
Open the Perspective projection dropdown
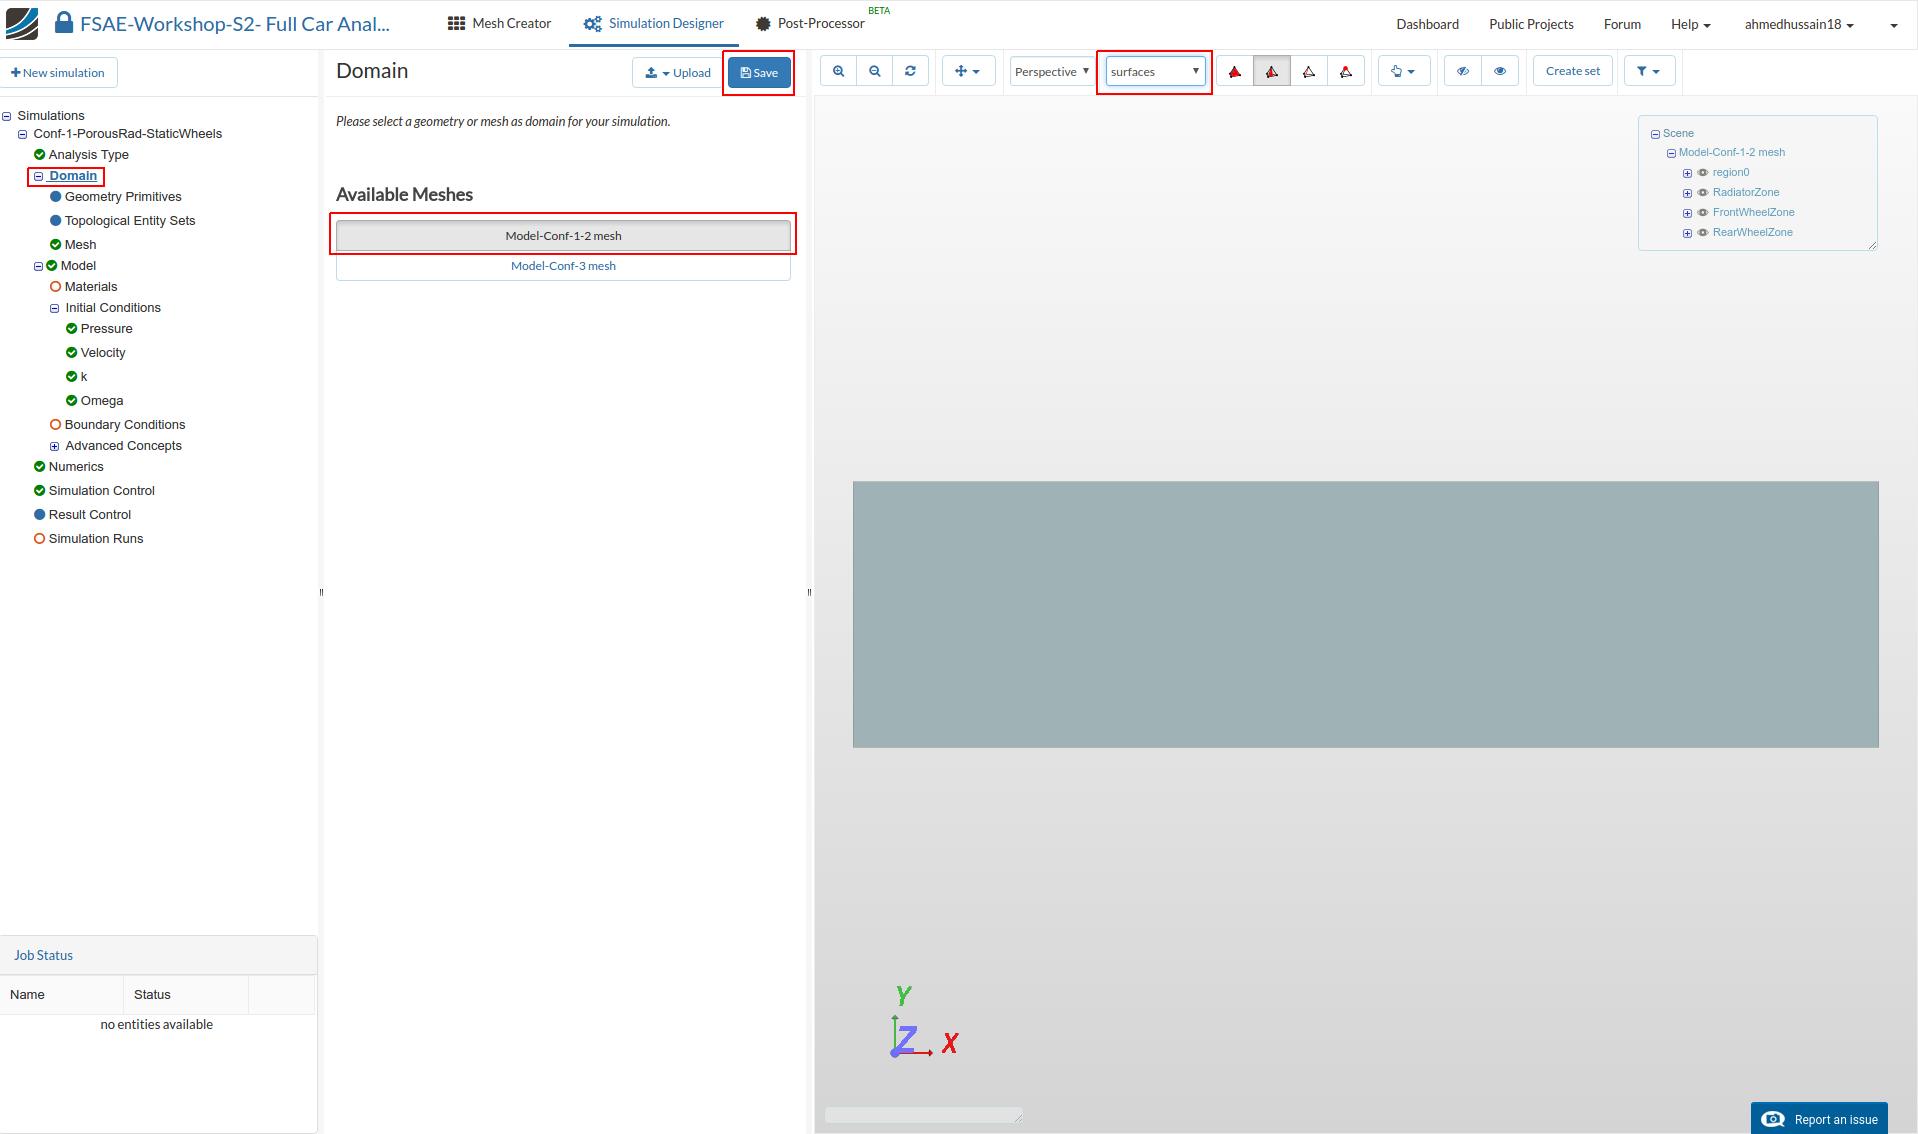(1051, 71)
